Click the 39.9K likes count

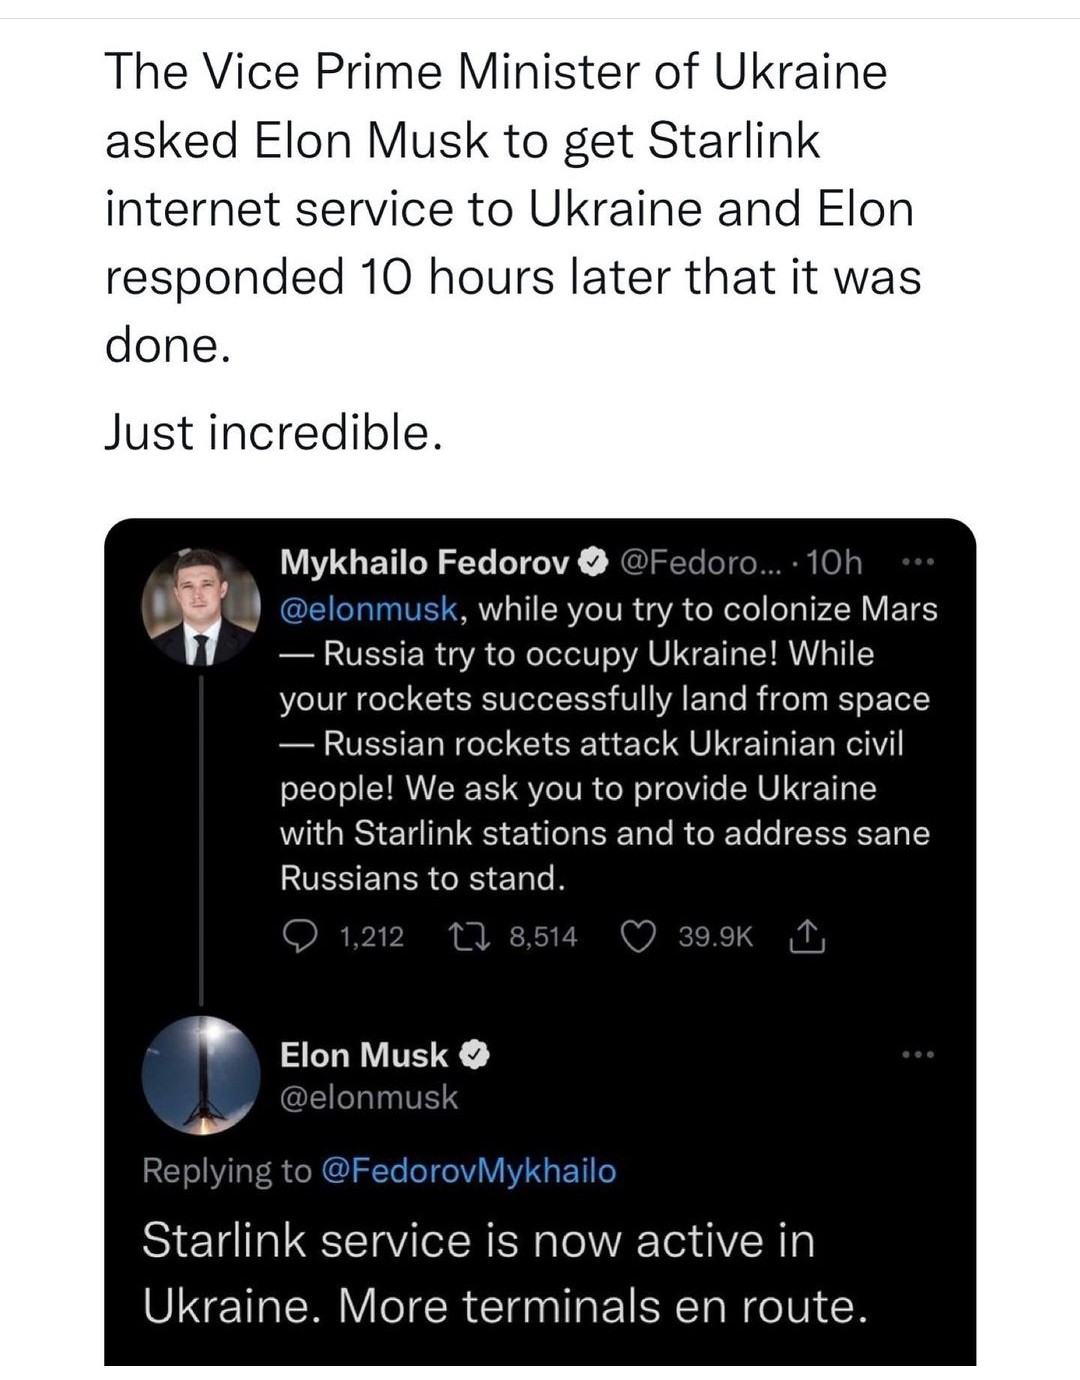(x=715, y=937)
